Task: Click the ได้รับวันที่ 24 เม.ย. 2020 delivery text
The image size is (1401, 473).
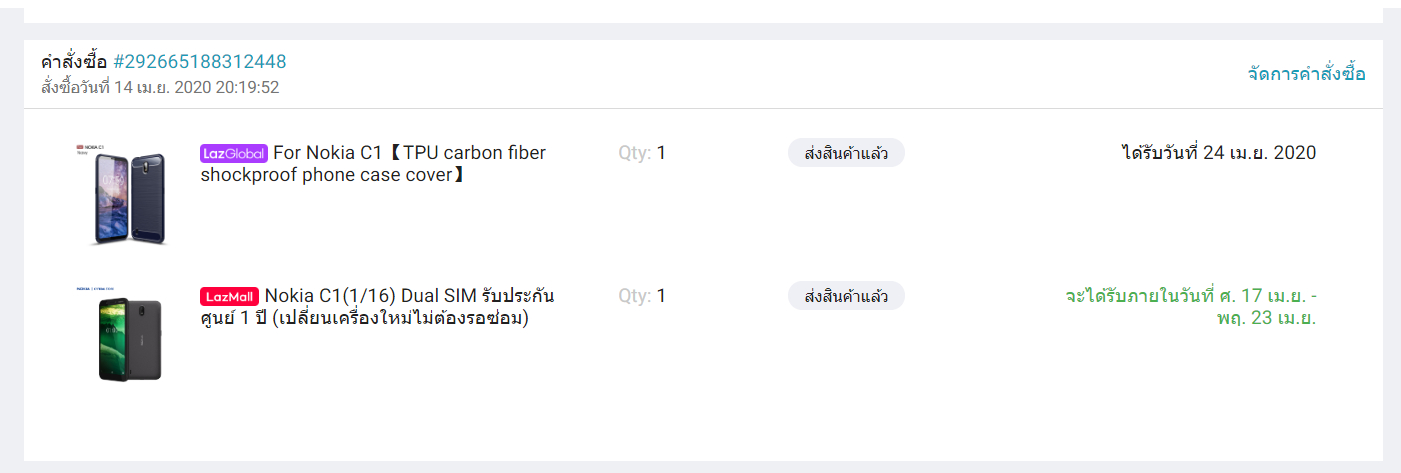Action: [1219, 153]
